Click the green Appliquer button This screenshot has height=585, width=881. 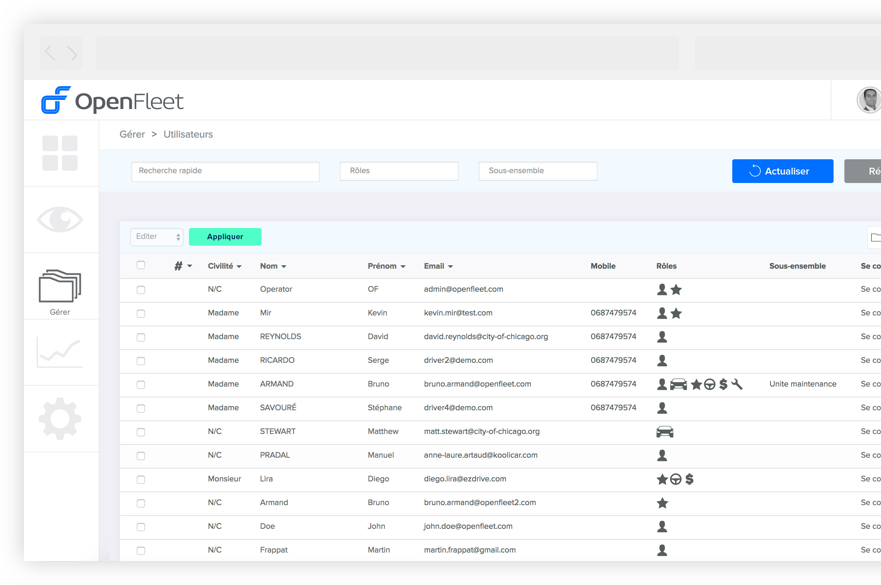tap(224, 236)
